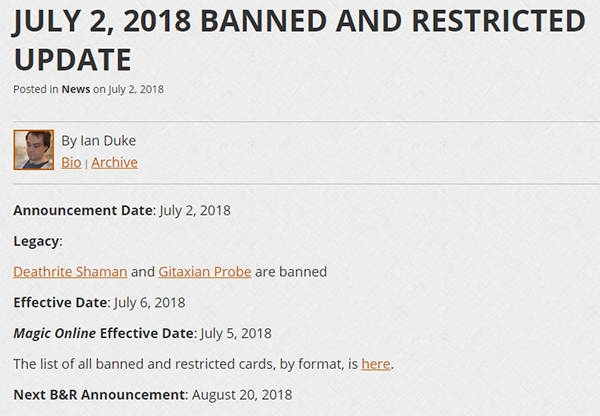Viewport: 600px width, 416px height.
Task: Click the separator between Bio and Archive
Action: coord(86,163)
